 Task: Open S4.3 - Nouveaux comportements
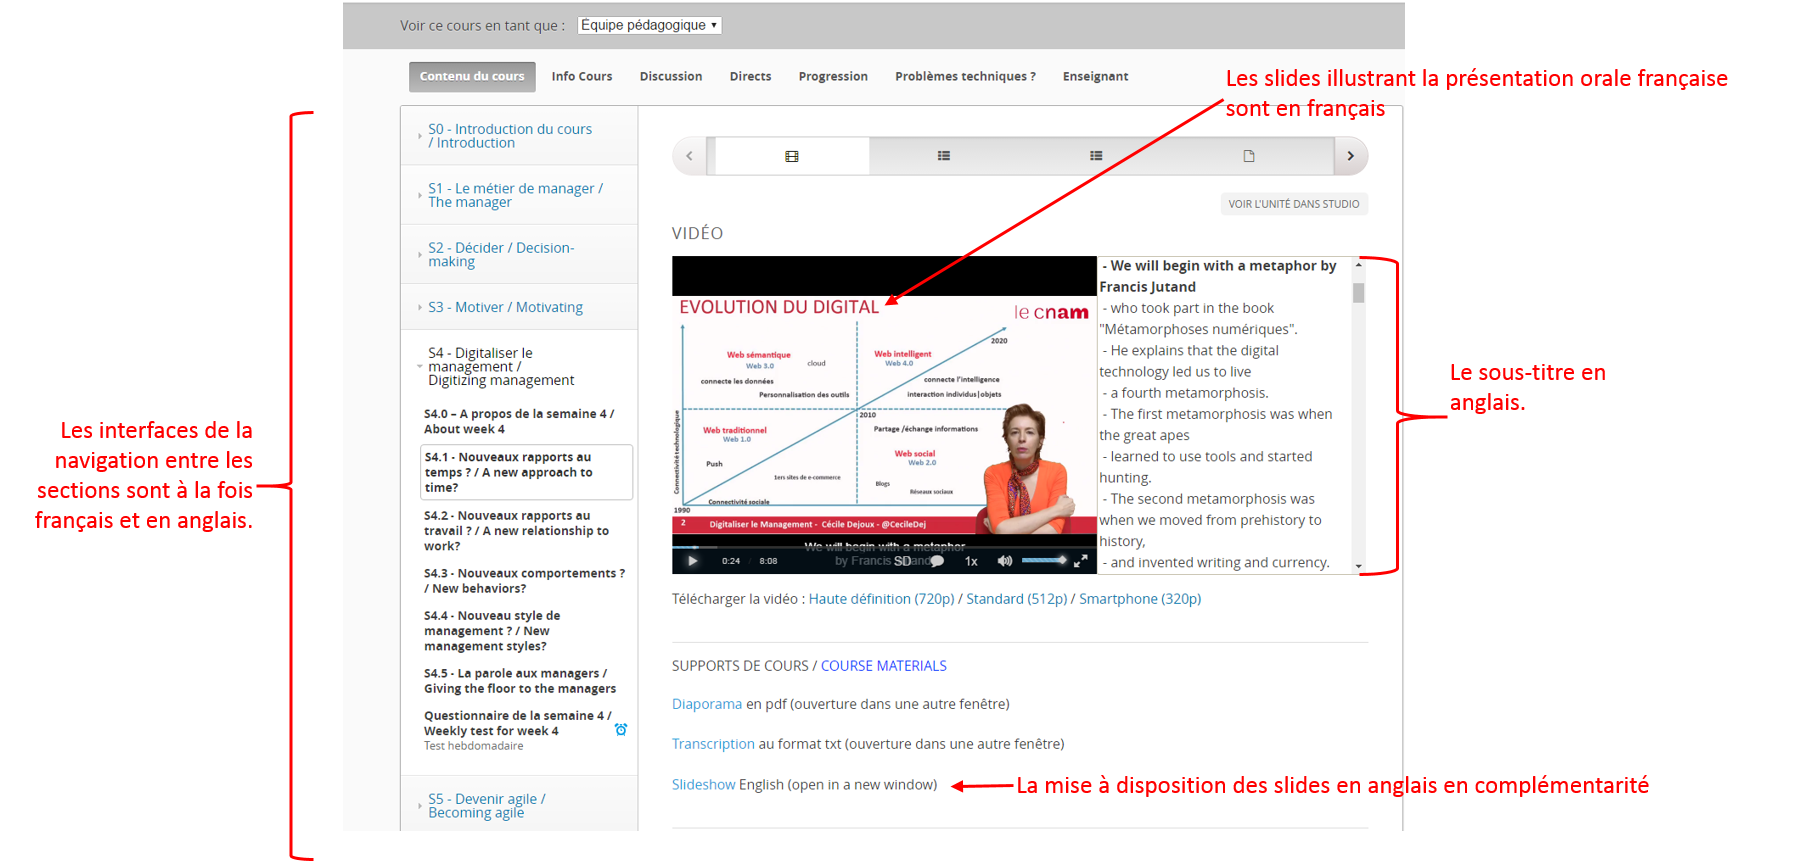pos(527,581)
